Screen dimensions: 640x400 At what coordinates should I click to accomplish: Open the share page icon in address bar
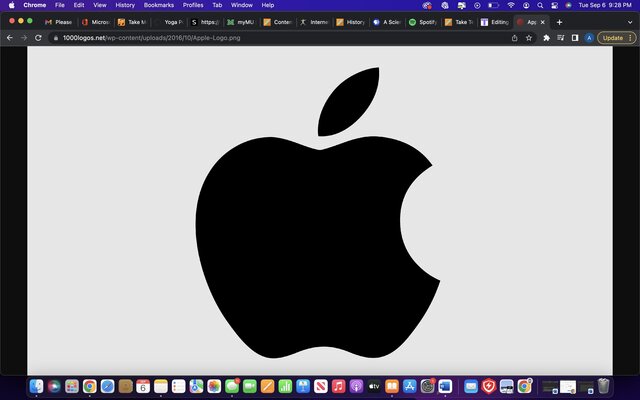pos(515,38)
